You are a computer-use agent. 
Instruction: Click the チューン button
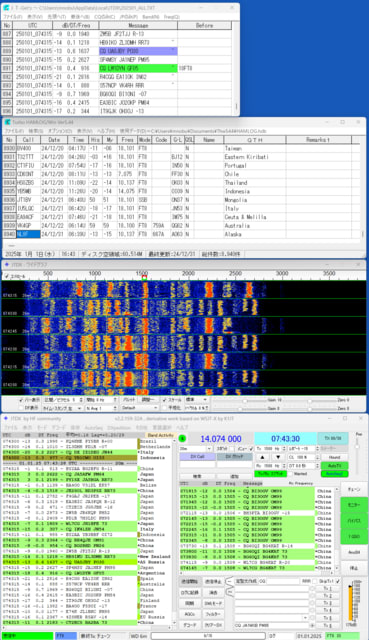point(354,489)
